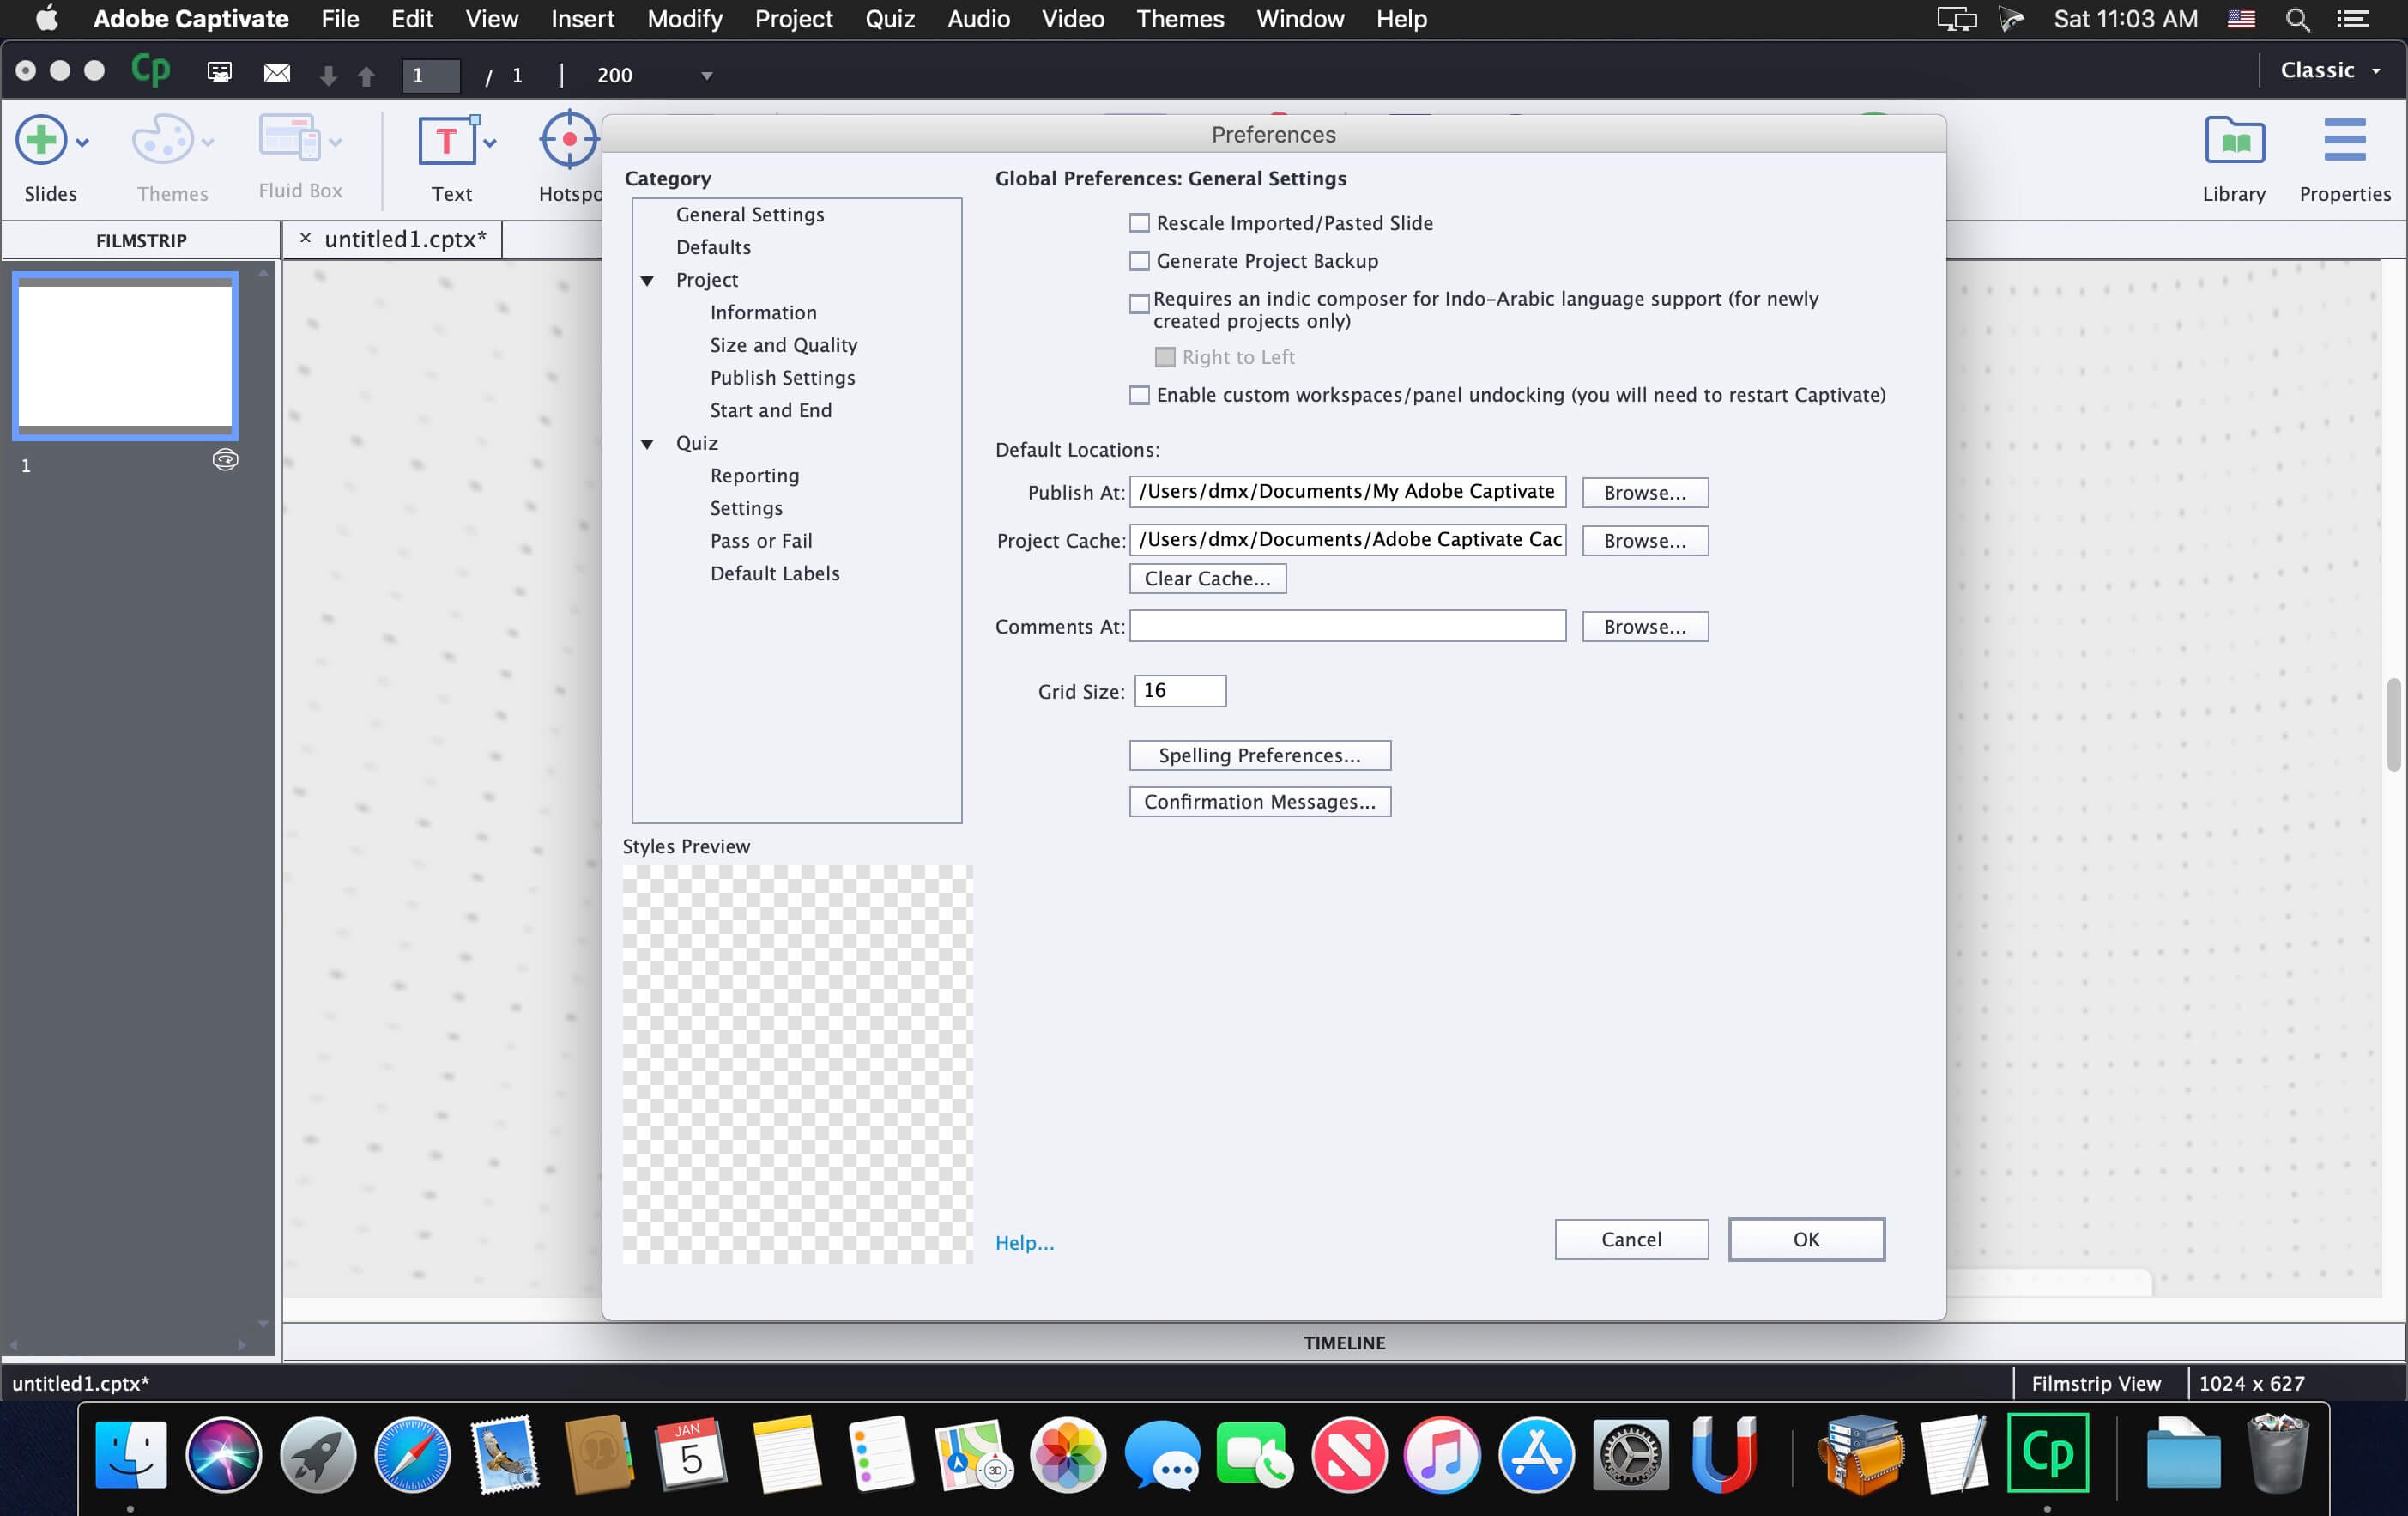
Task: Go to previous slide up arrow
Action: (366, 75)
